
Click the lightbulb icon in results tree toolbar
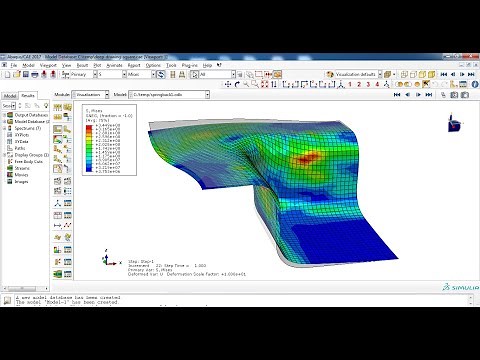click(46, 106)
